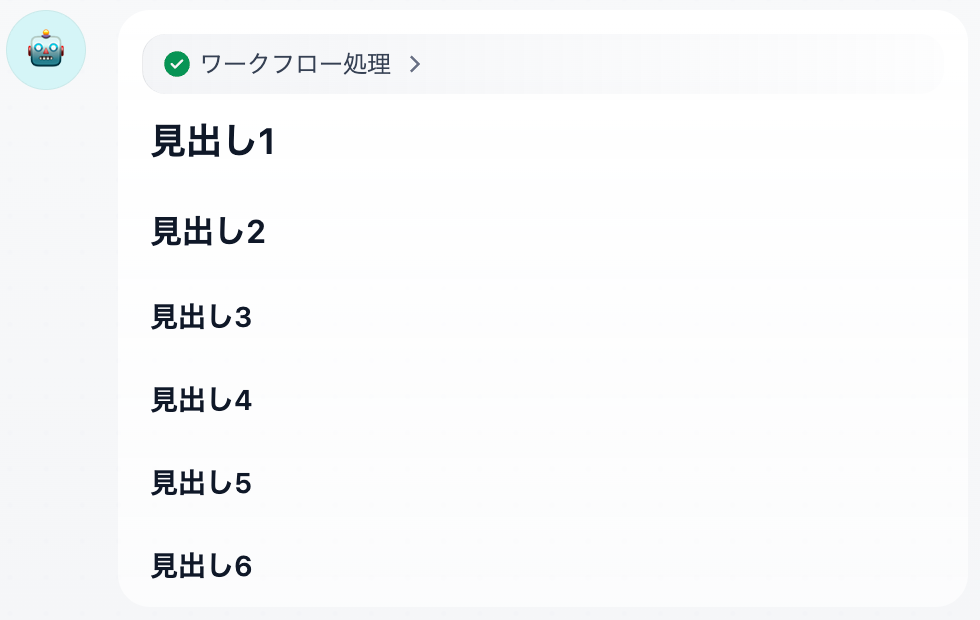Click the digit 6 in the last heading
980x620 pixels.
click(243, 566)
